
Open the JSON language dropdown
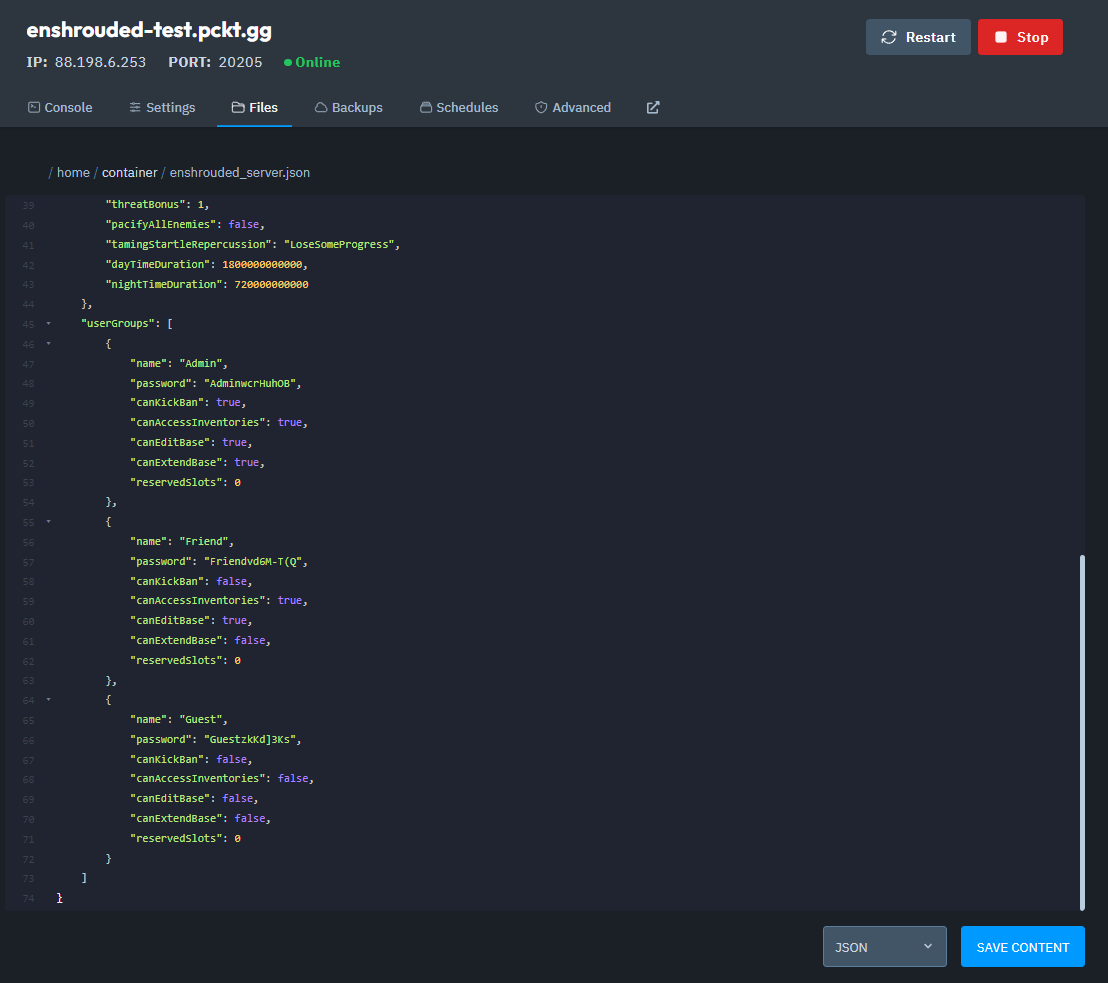tap(884, 947)
